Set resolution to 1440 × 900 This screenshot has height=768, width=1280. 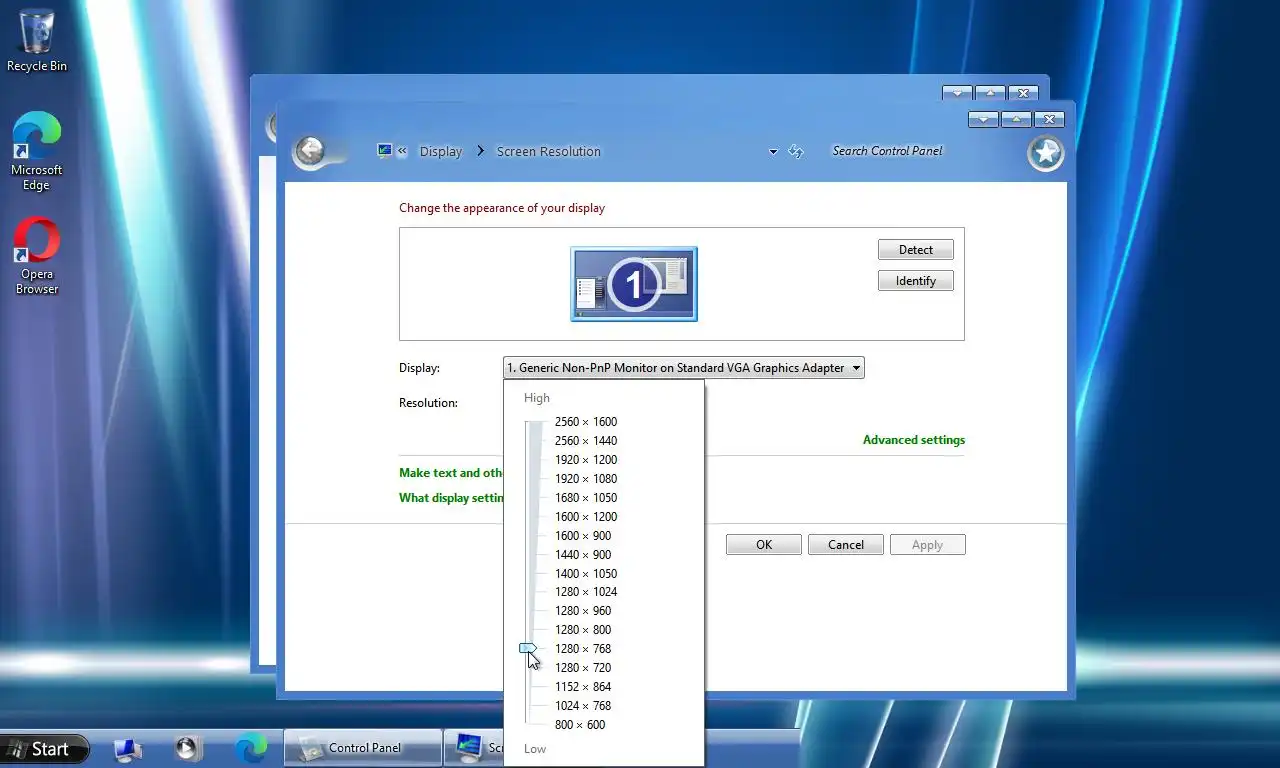pos(583,555)
